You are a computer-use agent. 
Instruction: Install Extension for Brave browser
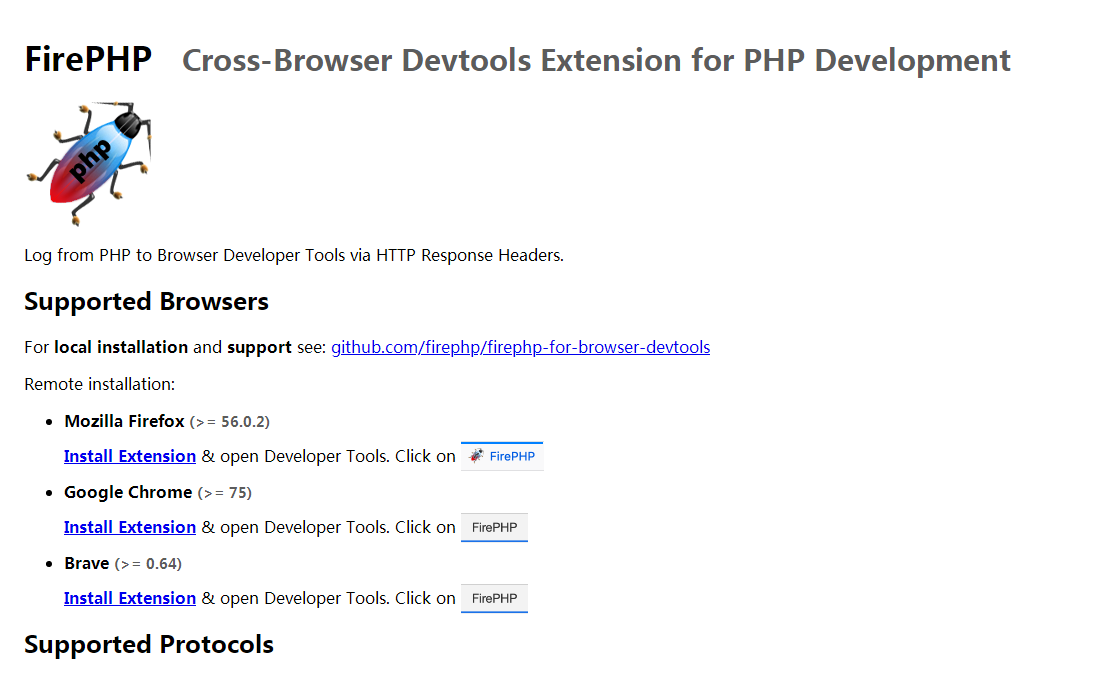tap(130, 598)
